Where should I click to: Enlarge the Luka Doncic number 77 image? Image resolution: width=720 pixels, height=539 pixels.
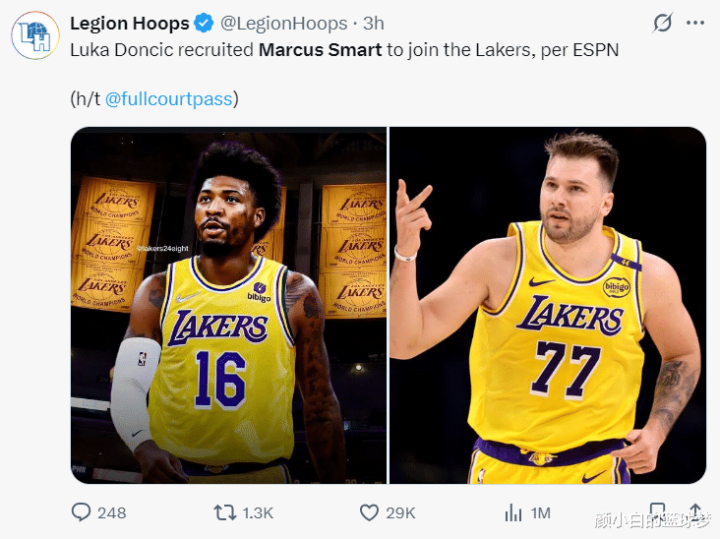pos(548,305)
